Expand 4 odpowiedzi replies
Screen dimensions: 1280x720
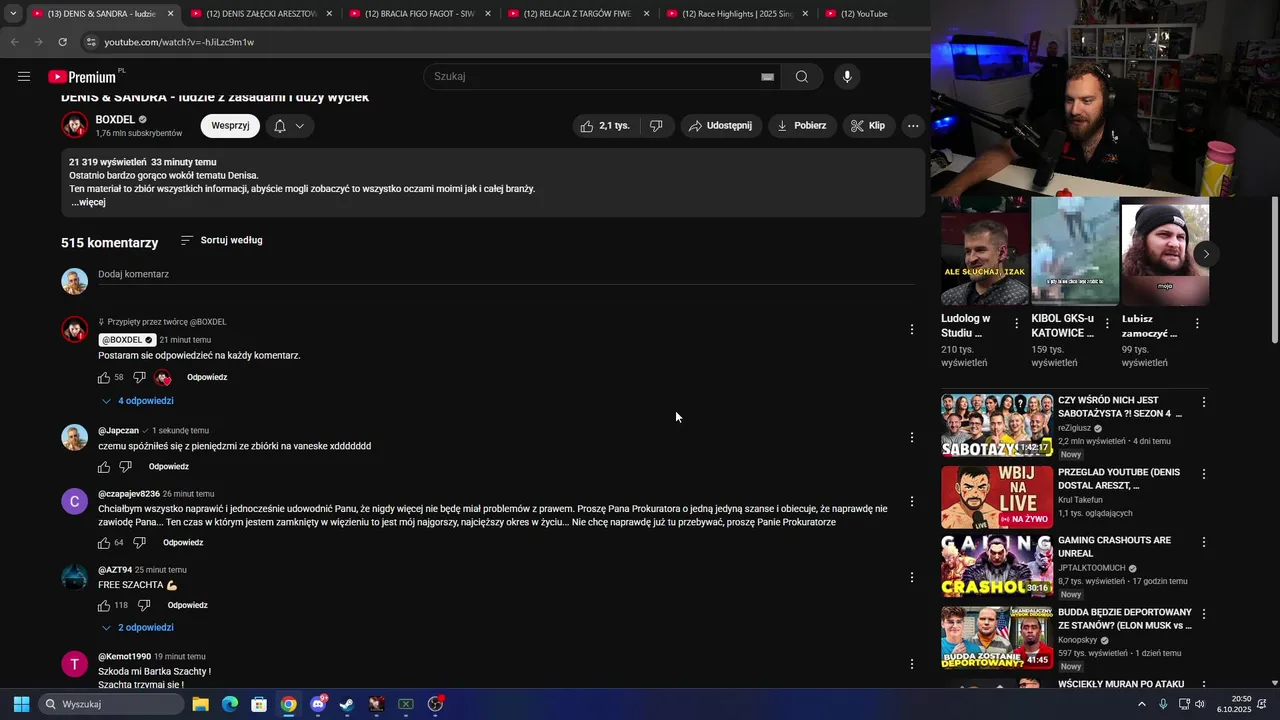click(x=138, y=401)
